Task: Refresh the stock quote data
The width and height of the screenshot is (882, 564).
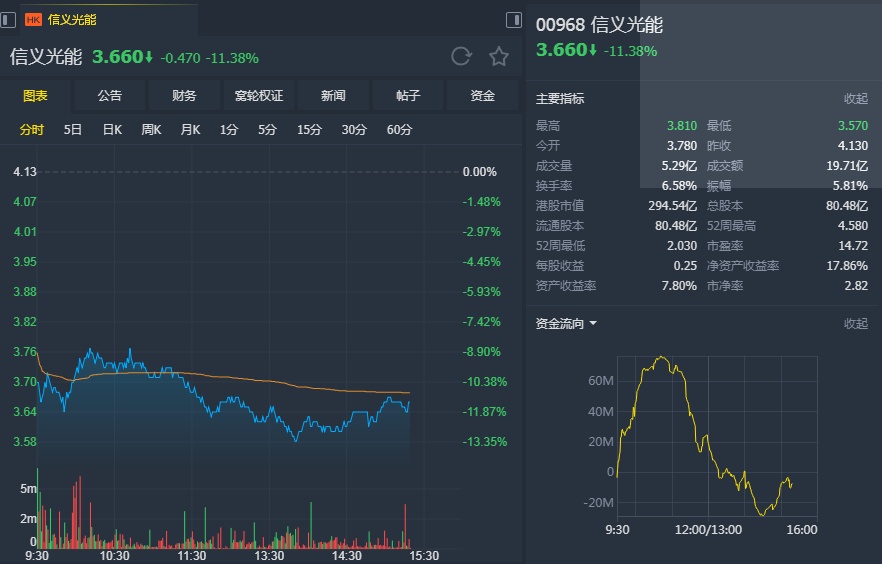Action: click(x=461, y=57)
